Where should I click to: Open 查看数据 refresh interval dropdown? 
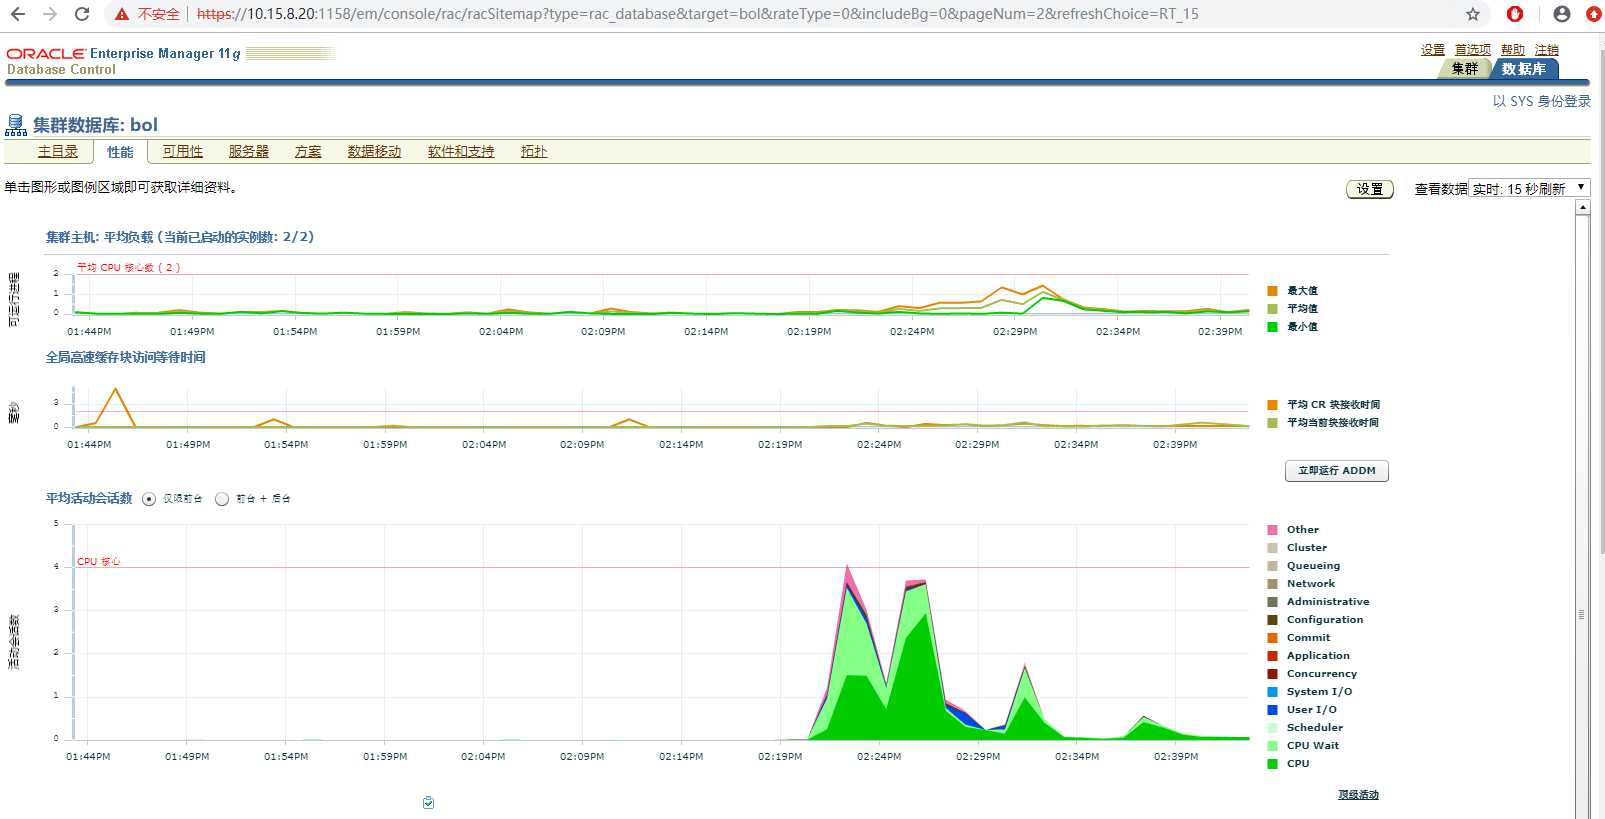1529,188
